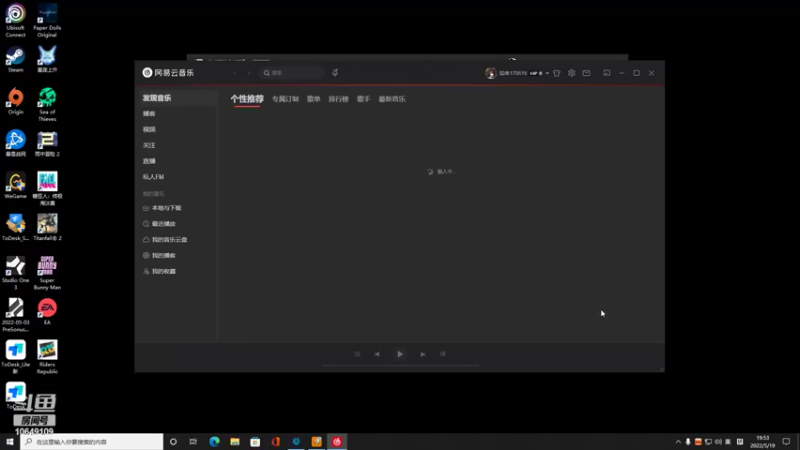Click the listen-to-identify microphone icon
The height and width of the screenshot is (450, 800).
tap(335, 73)
